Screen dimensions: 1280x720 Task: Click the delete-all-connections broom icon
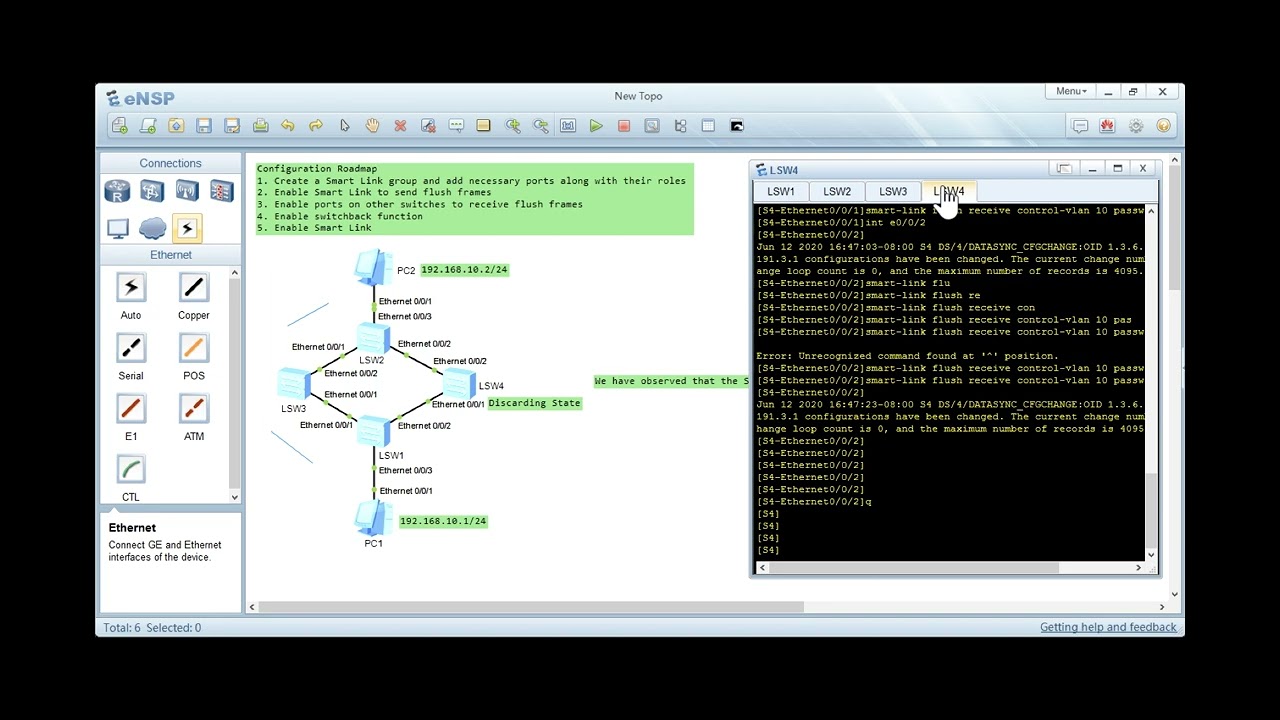pyautogui.click(x=428, y=126)
